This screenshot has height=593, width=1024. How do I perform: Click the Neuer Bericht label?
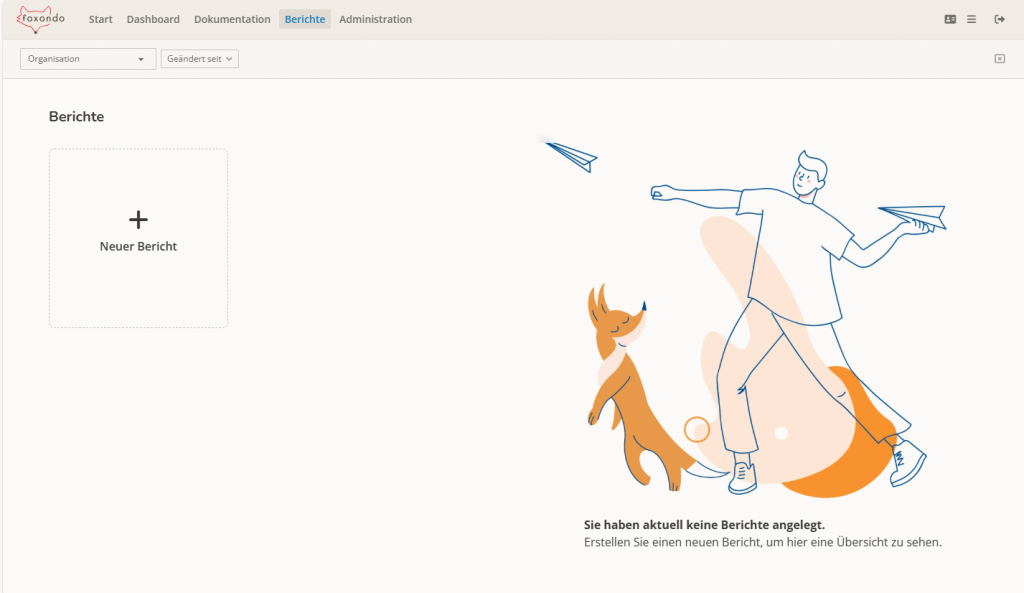pos(138,246)
